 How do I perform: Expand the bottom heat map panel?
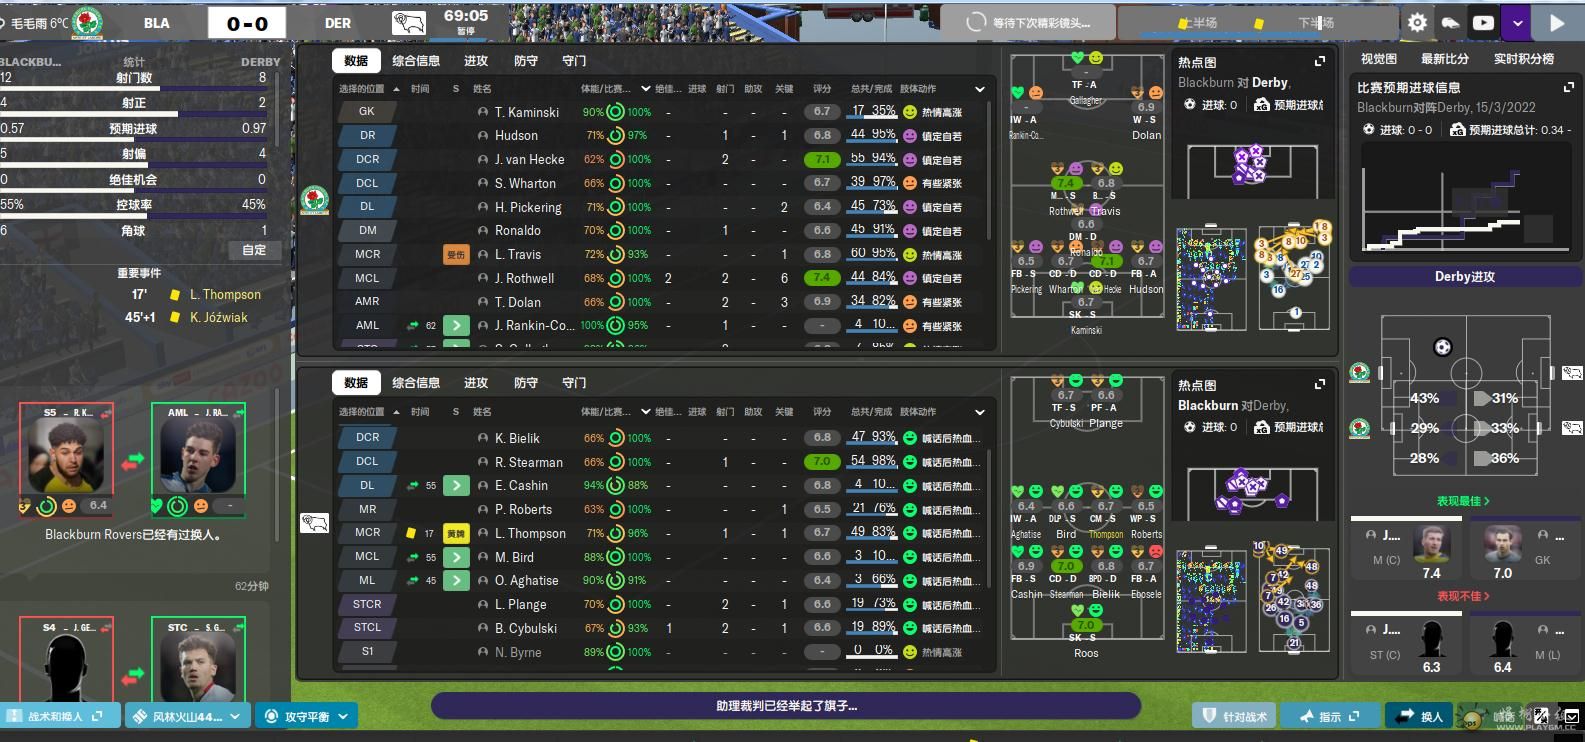(x=1319, y=384)
